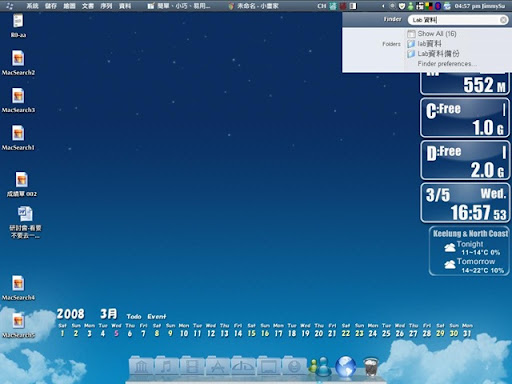The width and height of the screenshot is (512, 384).
Task: Select day 20 in the calendar strip
Action: 319,333
